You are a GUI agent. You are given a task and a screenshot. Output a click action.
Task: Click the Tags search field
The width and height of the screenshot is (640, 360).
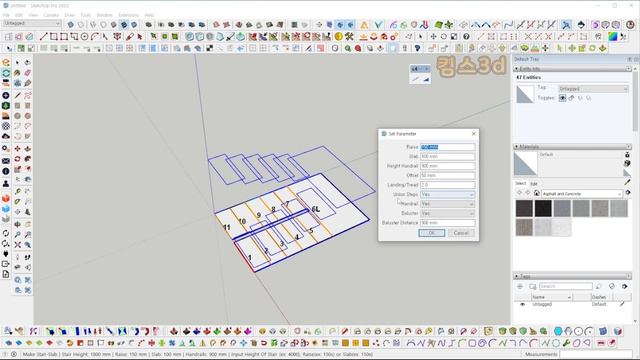click(565, 286)
